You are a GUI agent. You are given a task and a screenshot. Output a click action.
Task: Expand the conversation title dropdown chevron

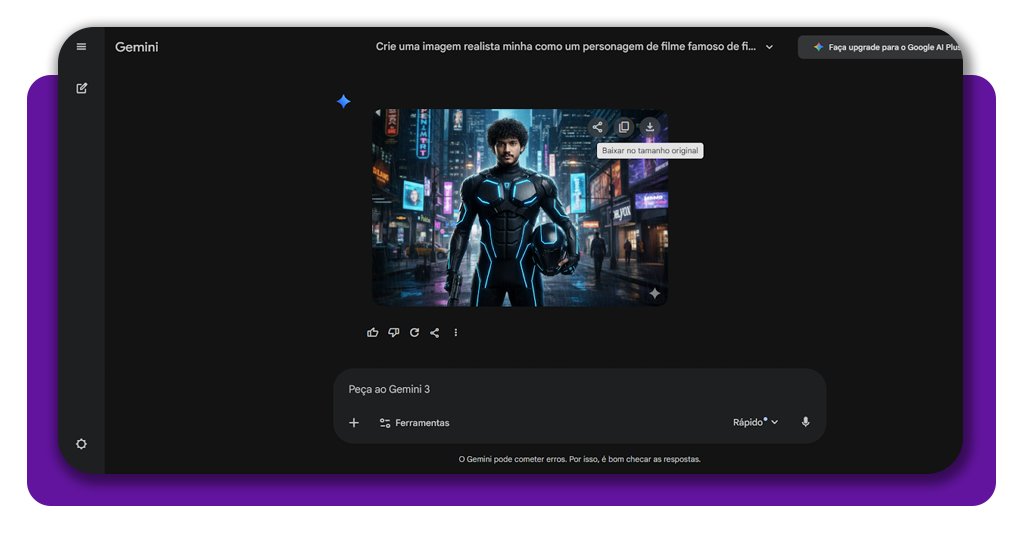(x=768, y=47)
